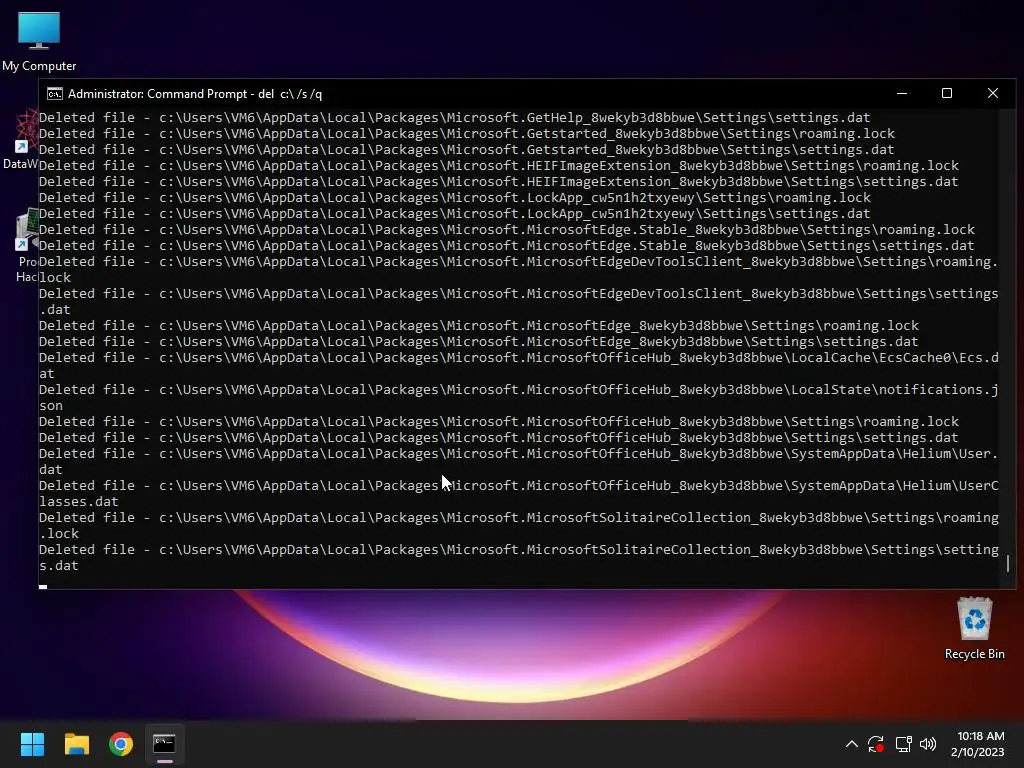Click the MicrosoftOfficeHub Settings roaming.lock line
Viewport: 1024px width, 768px height.
[499, 421]
